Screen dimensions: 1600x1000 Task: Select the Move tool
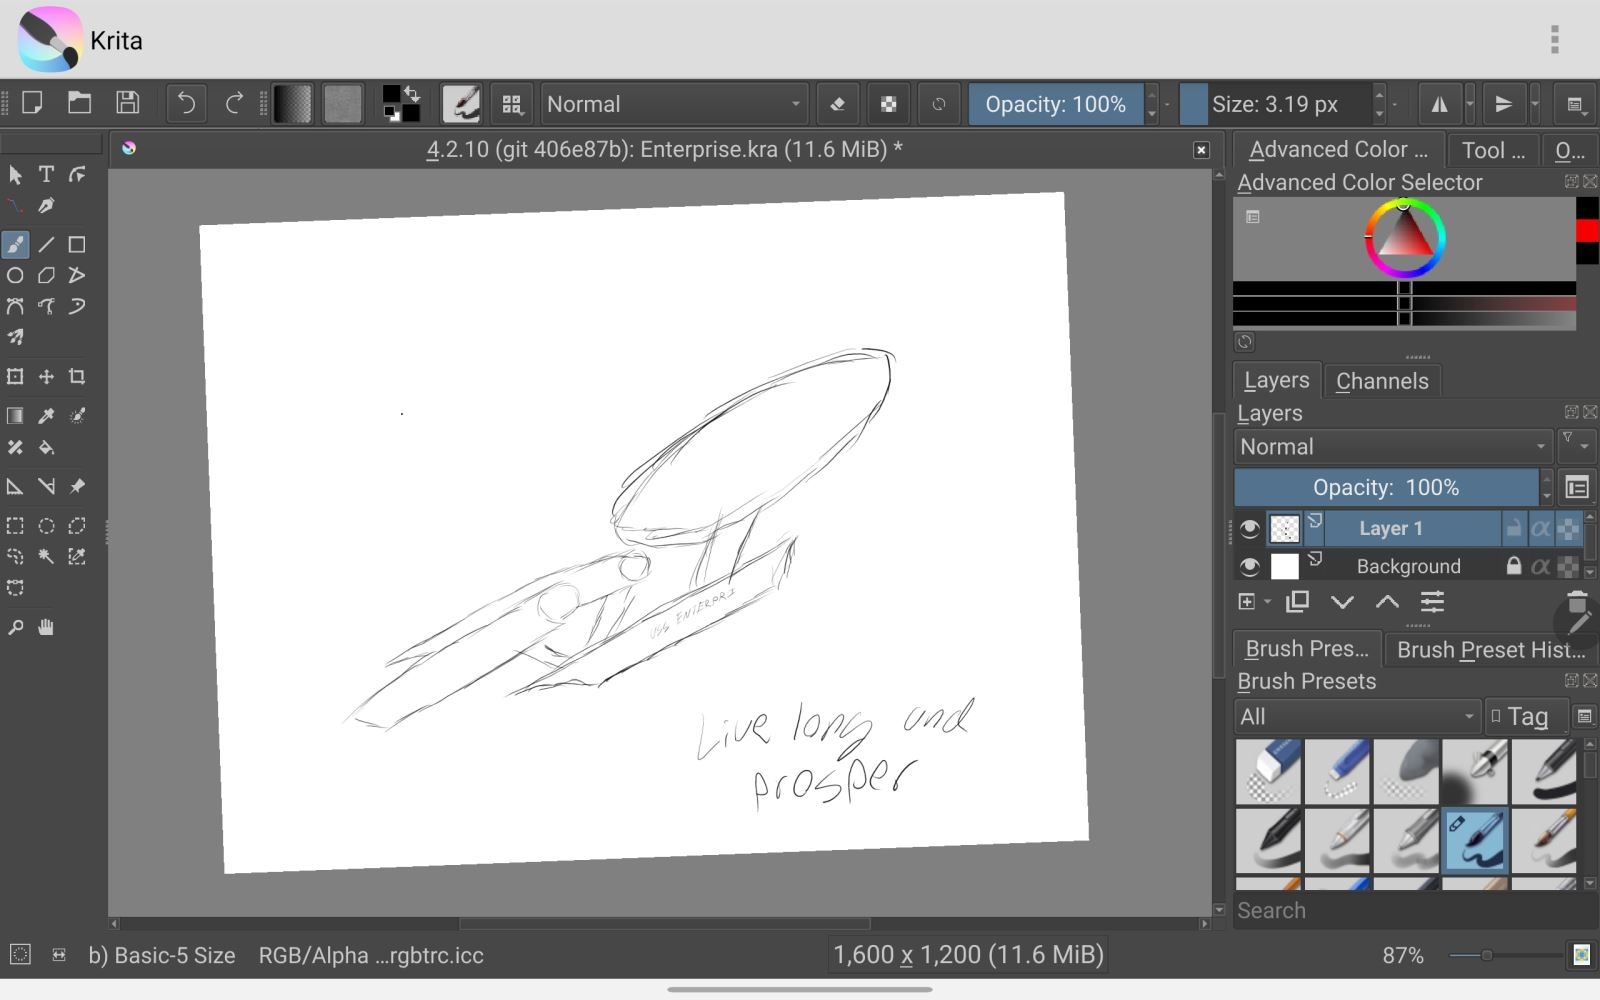(46, 377)
